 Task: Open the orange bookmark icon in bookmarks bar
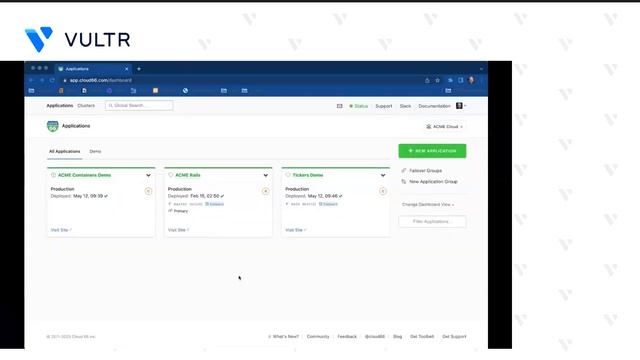(61, 91)
